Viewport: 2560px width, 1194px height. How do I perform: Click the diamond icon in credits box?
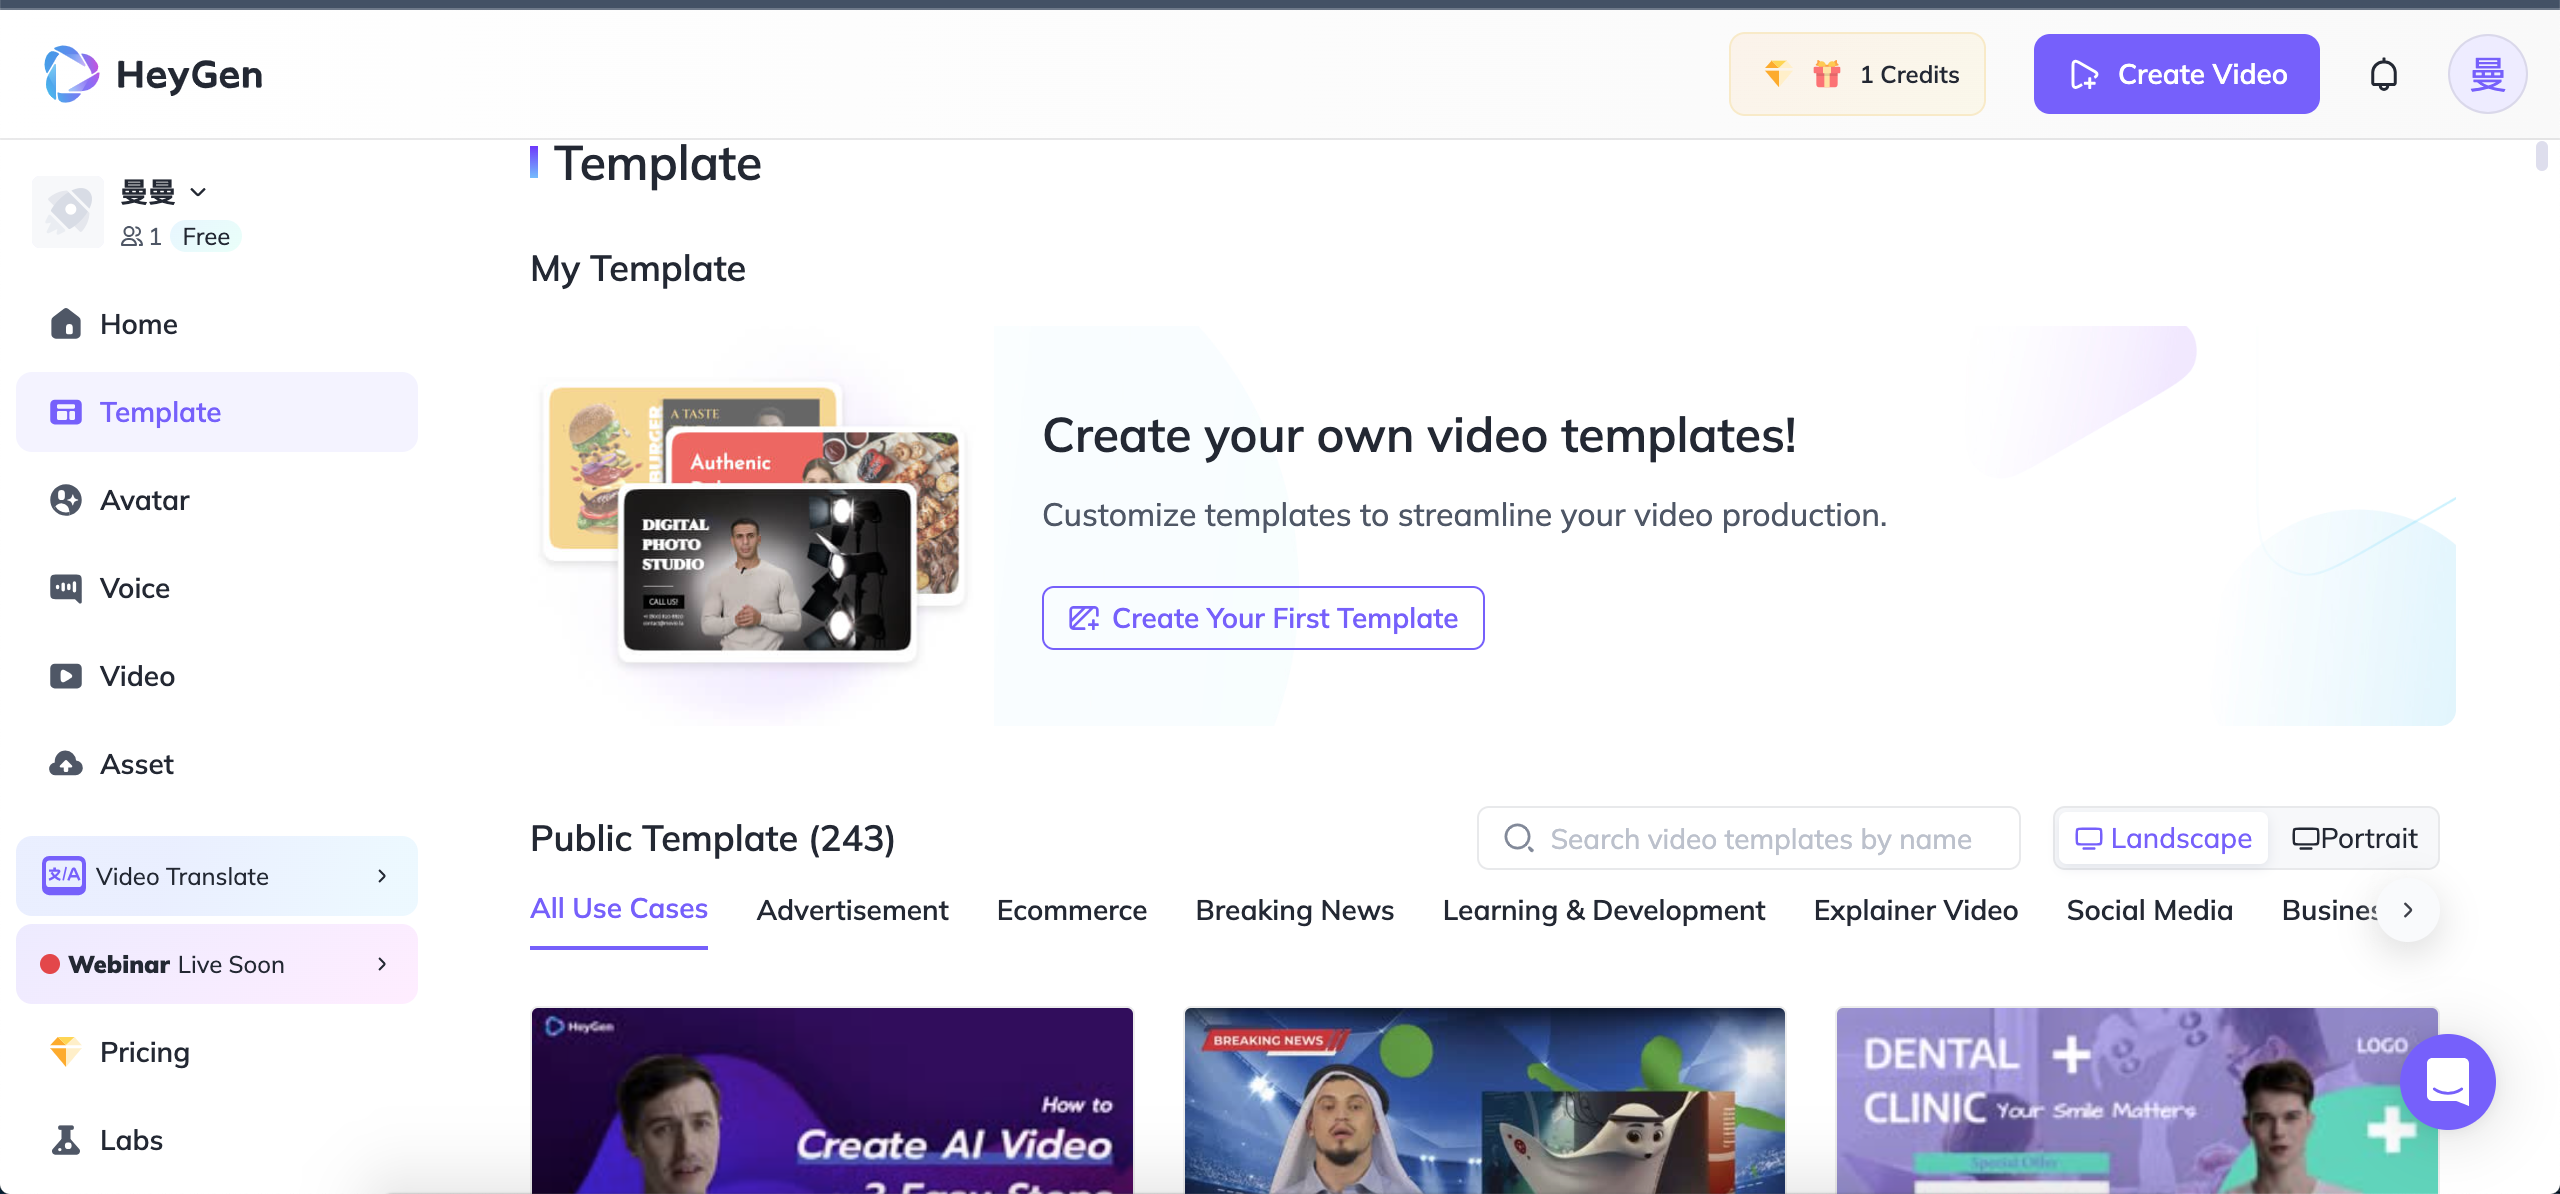1776,74
